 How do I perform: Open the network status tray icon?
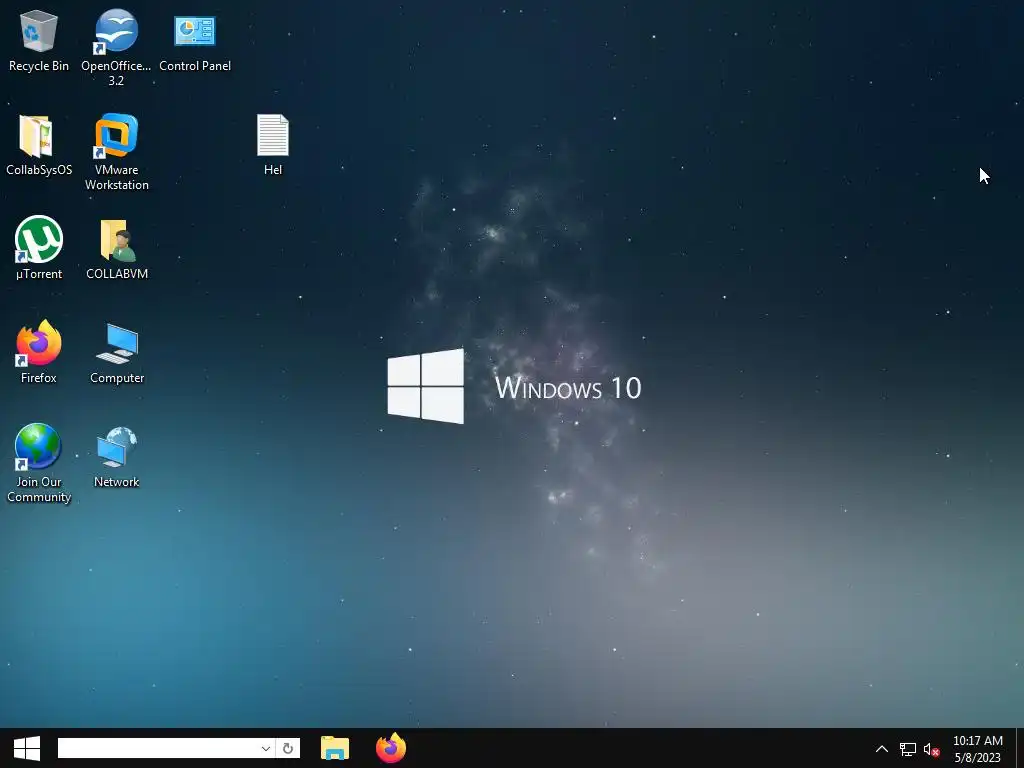tap(908, 749)
